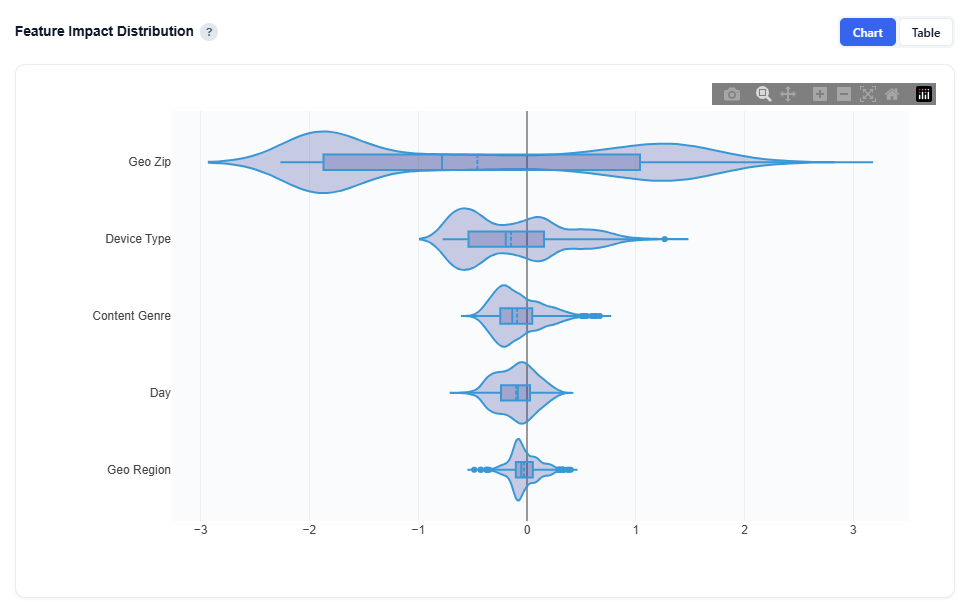
Task: Zoom in using the plus icon
Action: point(820,94)
